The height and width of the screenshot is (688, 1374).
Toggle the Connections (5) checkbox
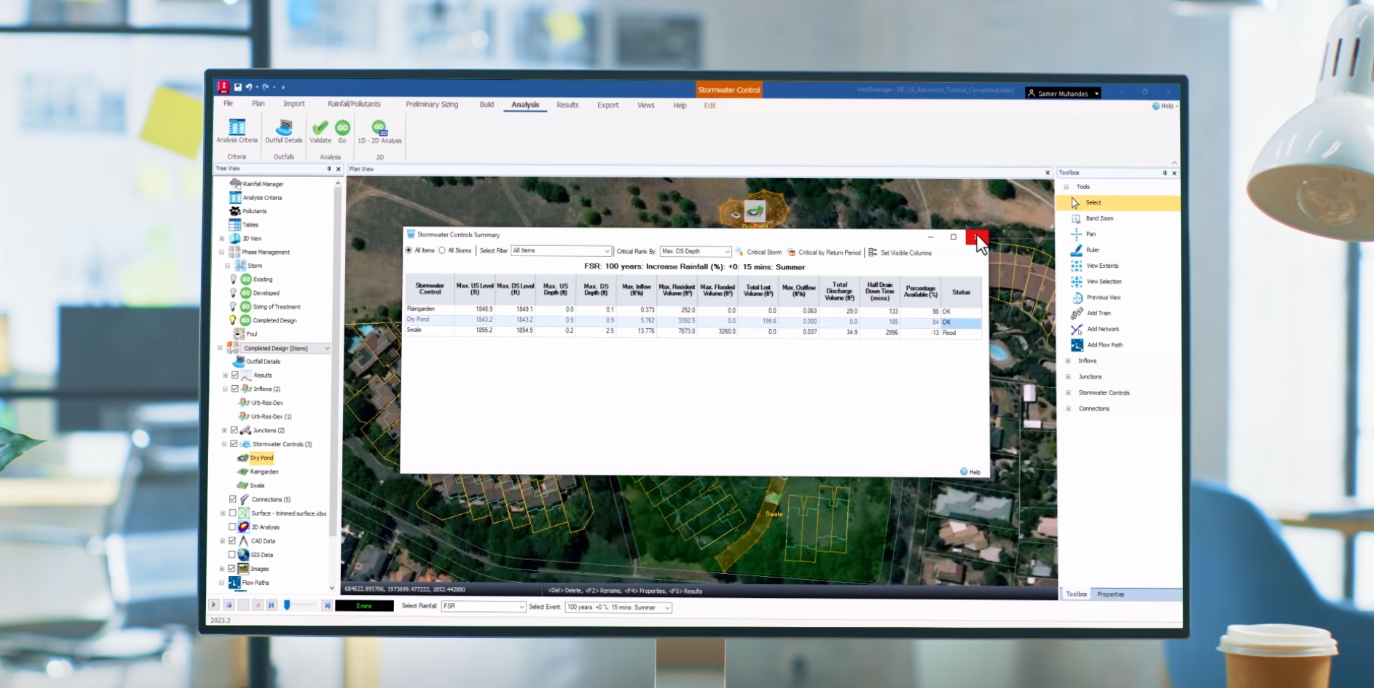tap(233, 499)
